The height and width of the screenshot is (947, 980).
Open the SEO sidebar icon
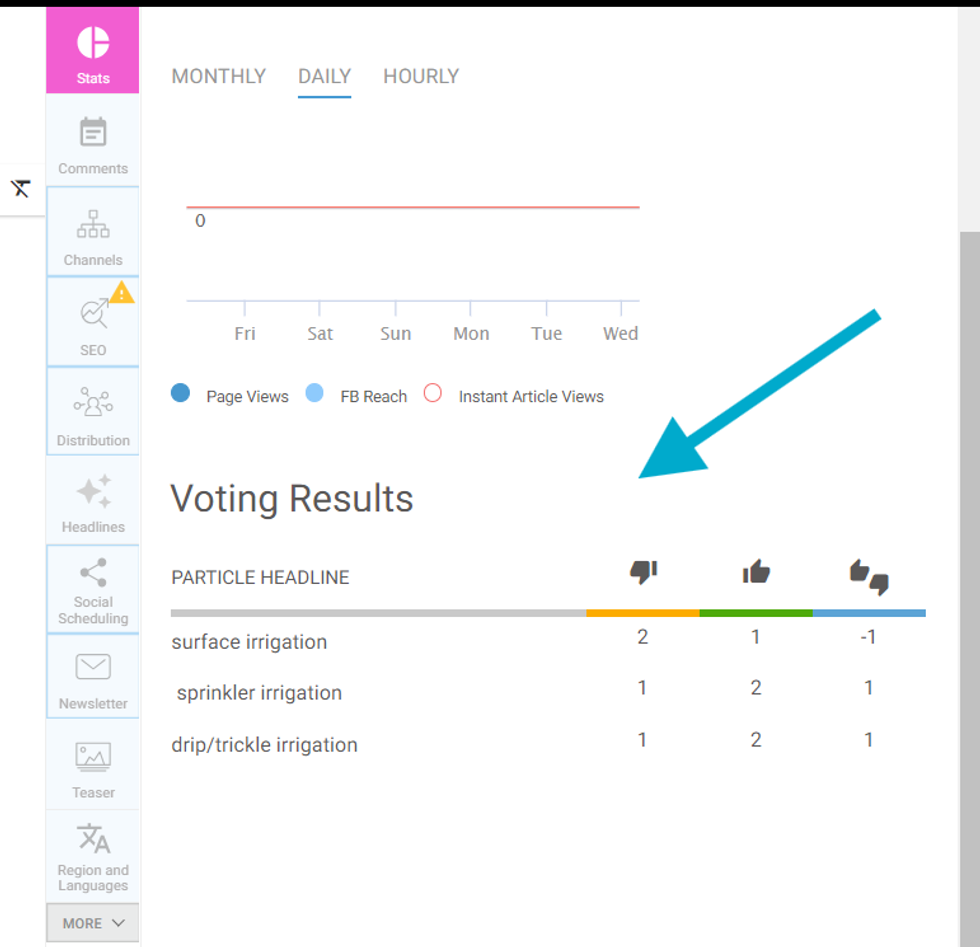pos(93,314)
